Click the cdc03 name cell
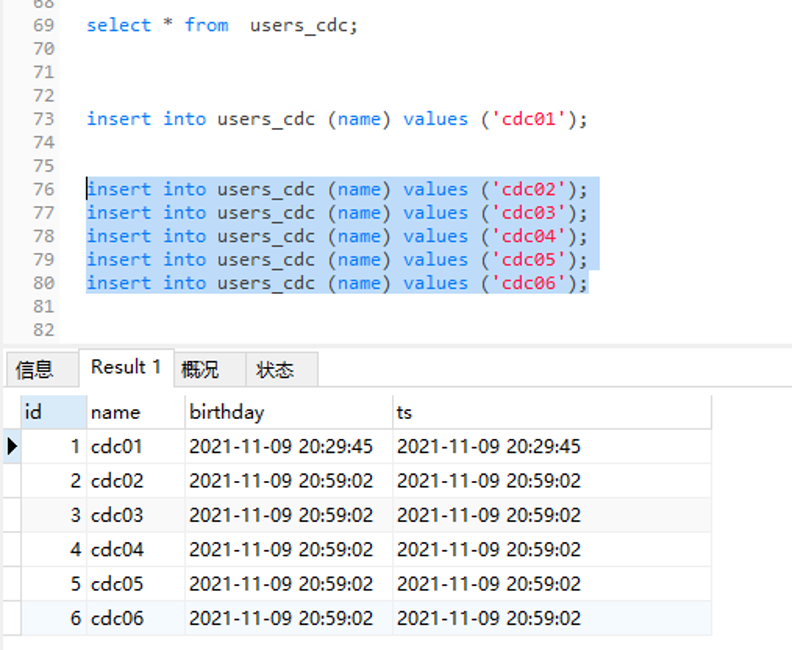The width and height of the screenshot is (793, 650). coord(117,516)
